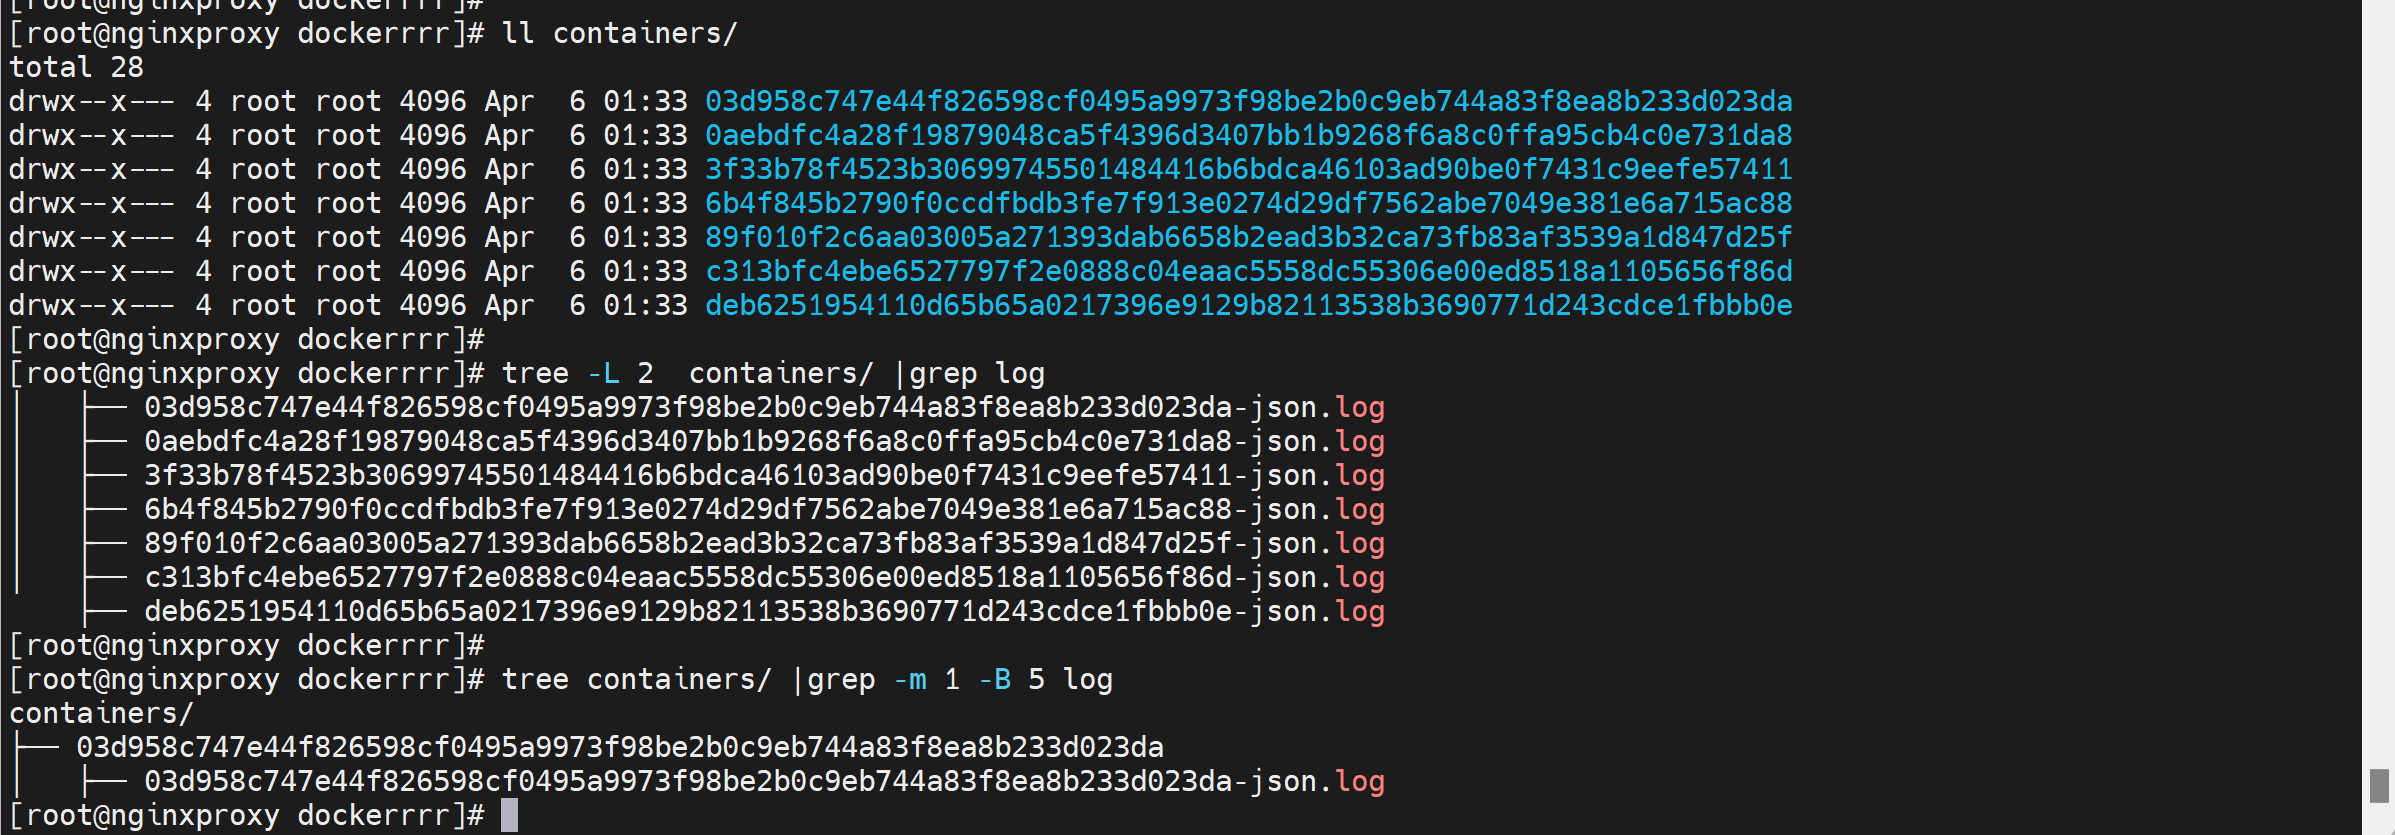
Task: Select blue directory 3f33b78f in ll listing
Action: tap(1248, 169)
